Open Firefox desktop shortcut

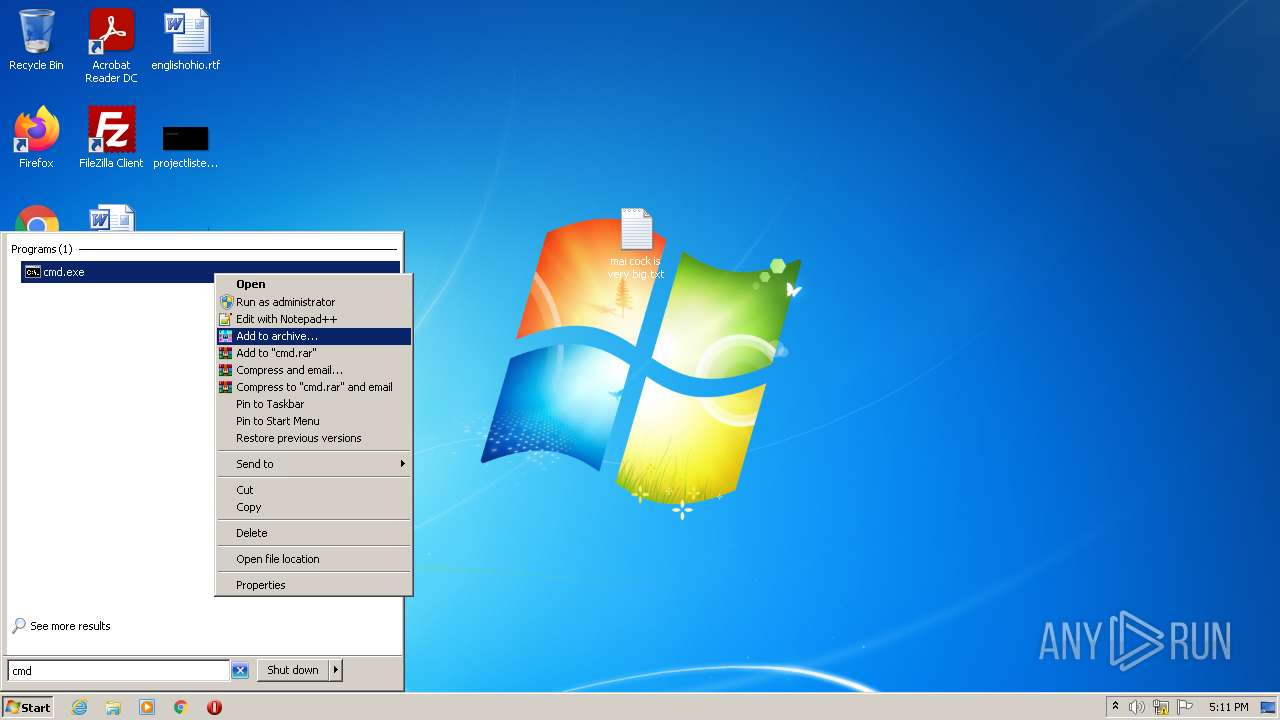coord(36,138)
